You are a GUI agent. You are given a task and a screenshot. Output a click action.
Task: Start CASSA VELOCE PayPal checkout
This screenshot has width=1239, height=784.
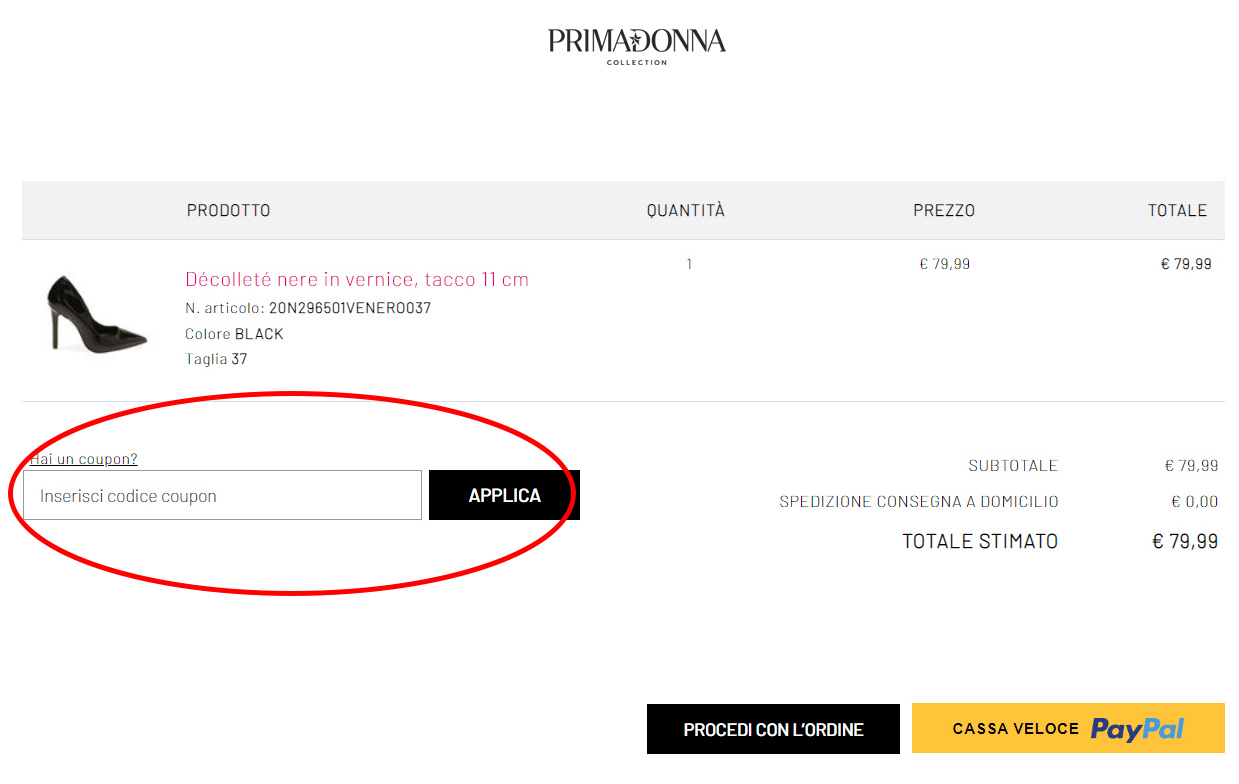(1066, 729)
